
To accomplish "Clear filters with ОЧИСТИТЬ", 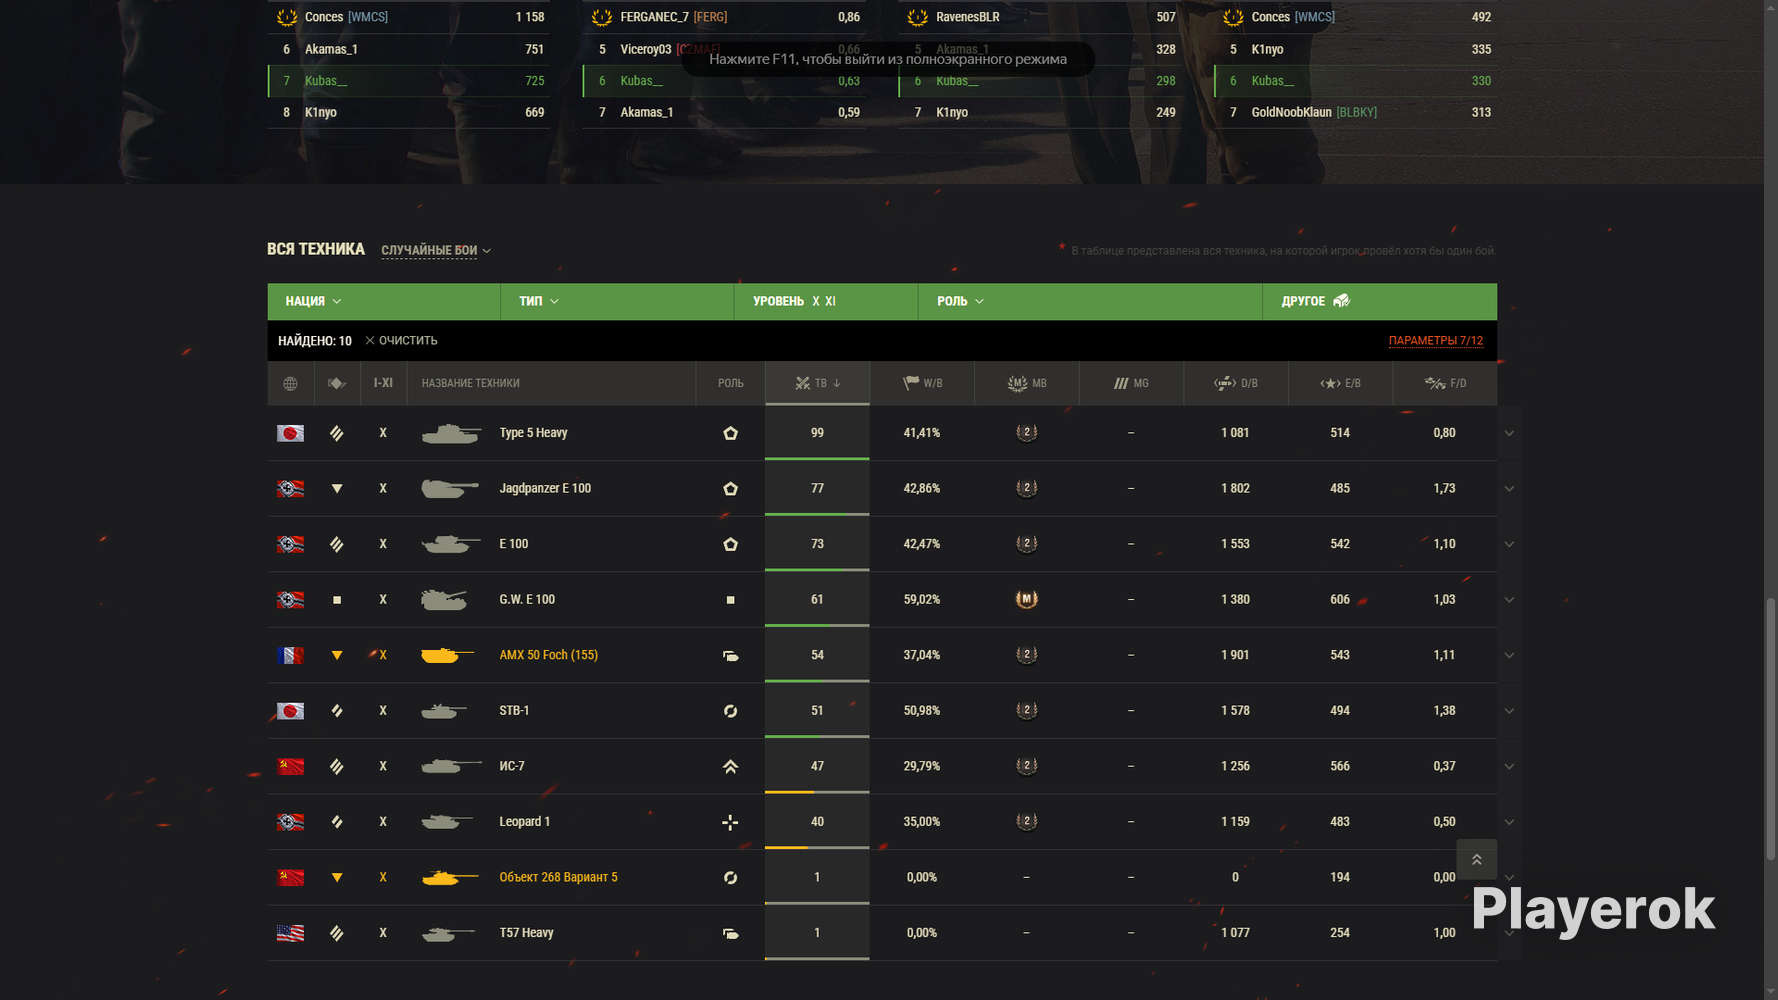I will 401,341.
